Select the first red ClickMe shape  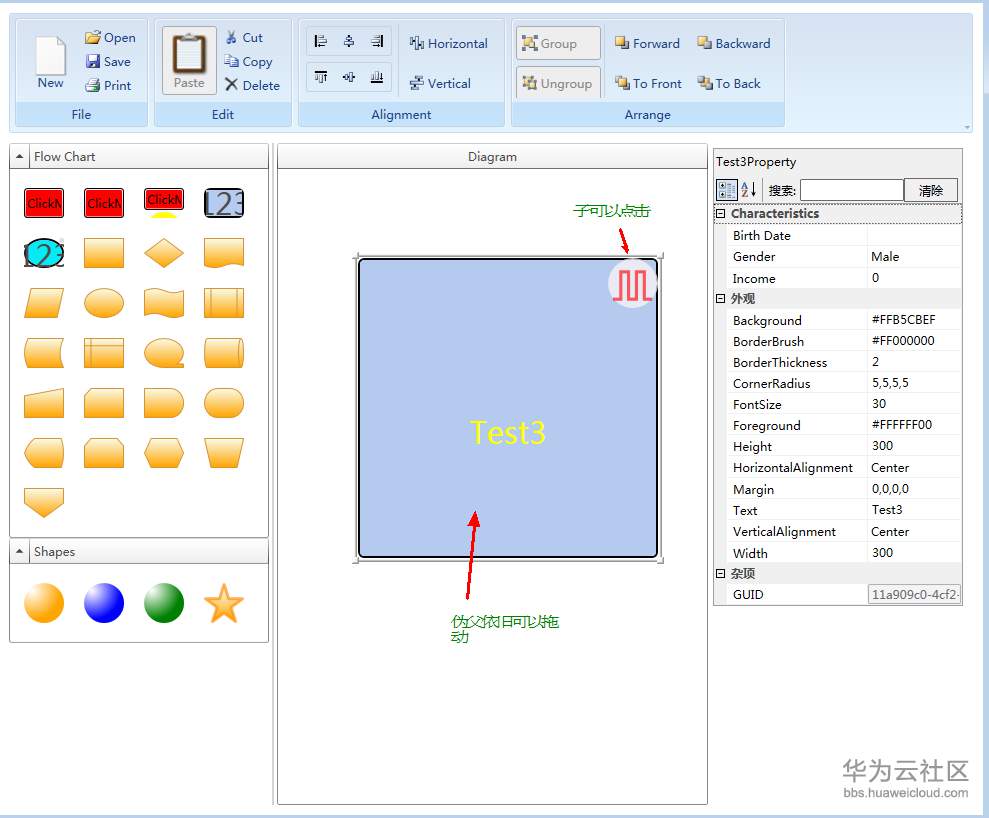[x=44, y=203]
